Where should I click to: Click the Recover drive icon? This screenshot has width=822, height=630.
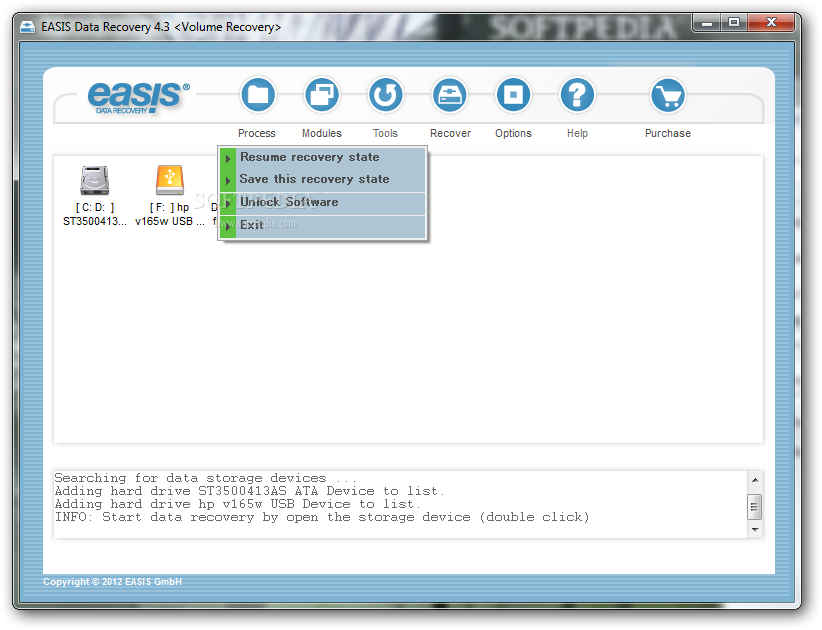pyautogui.click(x=450, y=95)
